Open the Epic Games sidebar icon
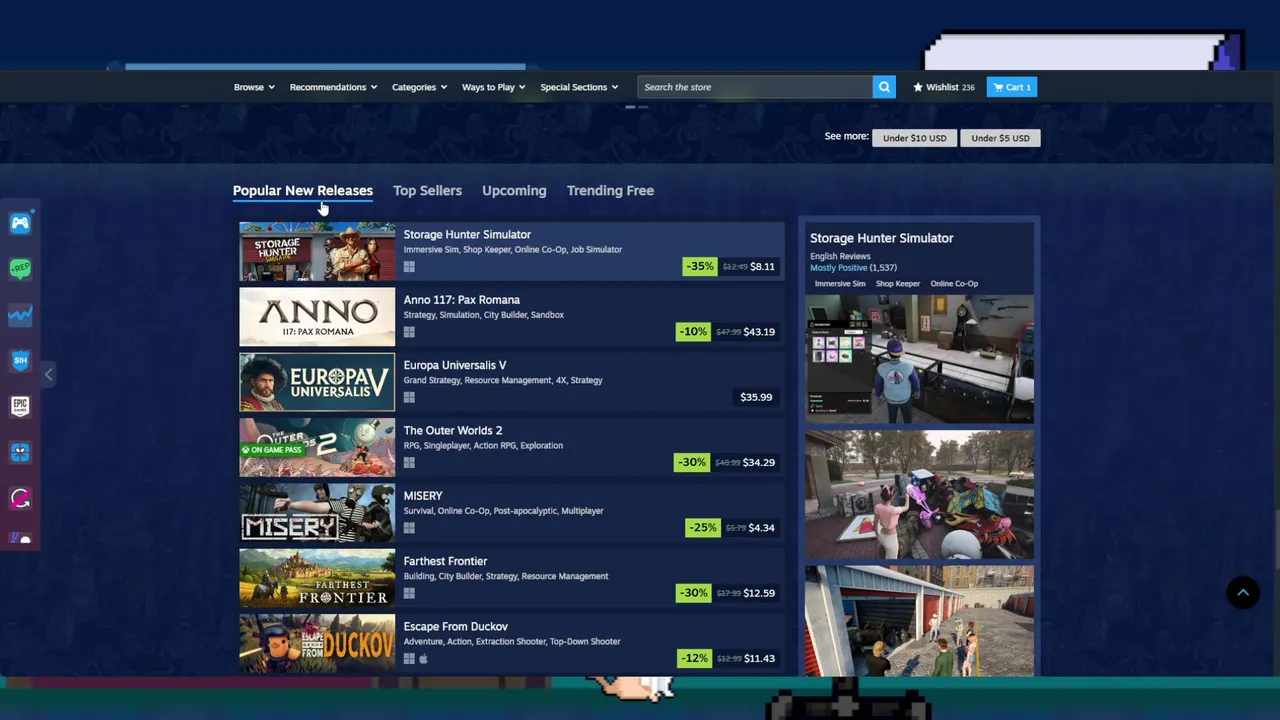 pos(20,406)
